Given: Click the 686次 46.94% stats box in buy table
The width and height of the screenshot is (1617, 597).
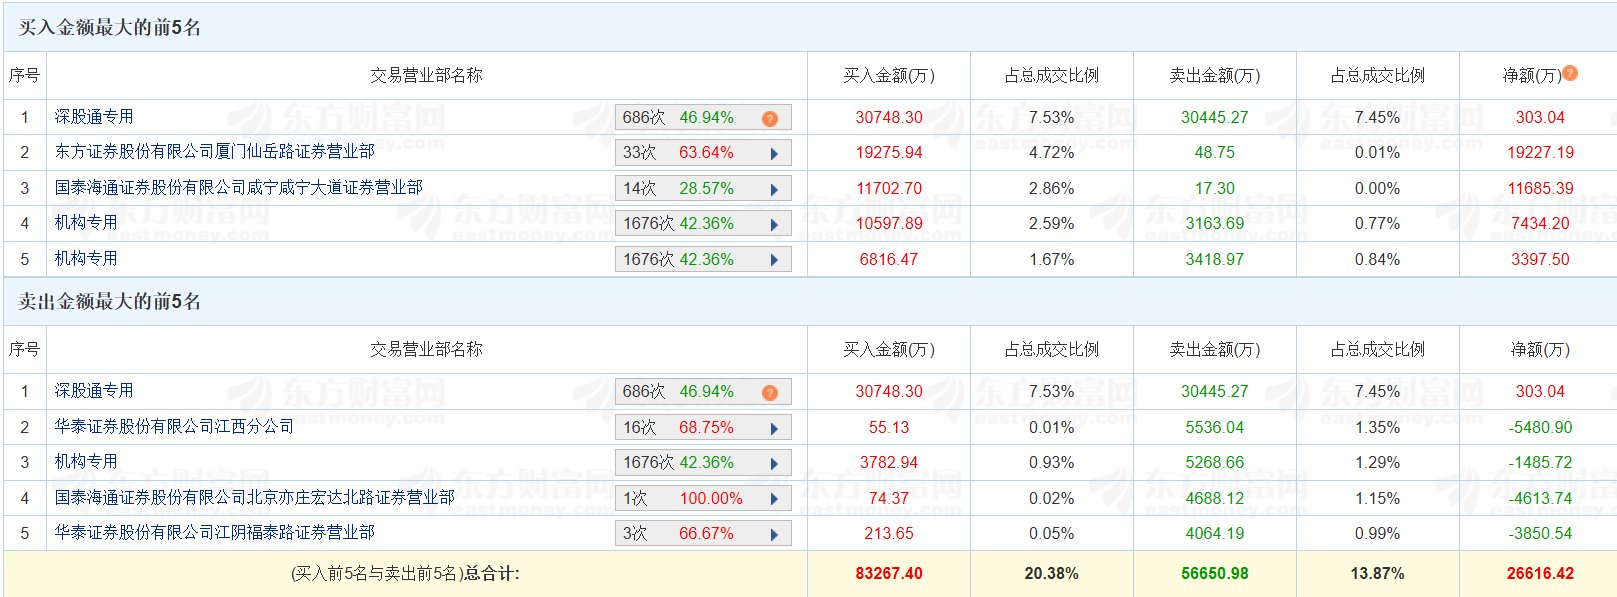Looking at the screenshot, I should (703, 117).
